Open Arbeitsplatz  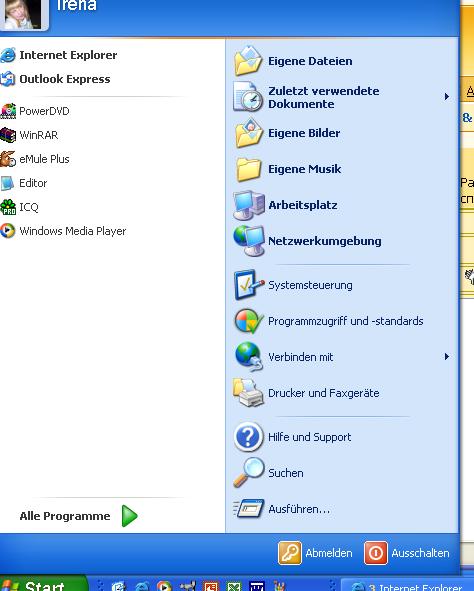click(286, 205)
